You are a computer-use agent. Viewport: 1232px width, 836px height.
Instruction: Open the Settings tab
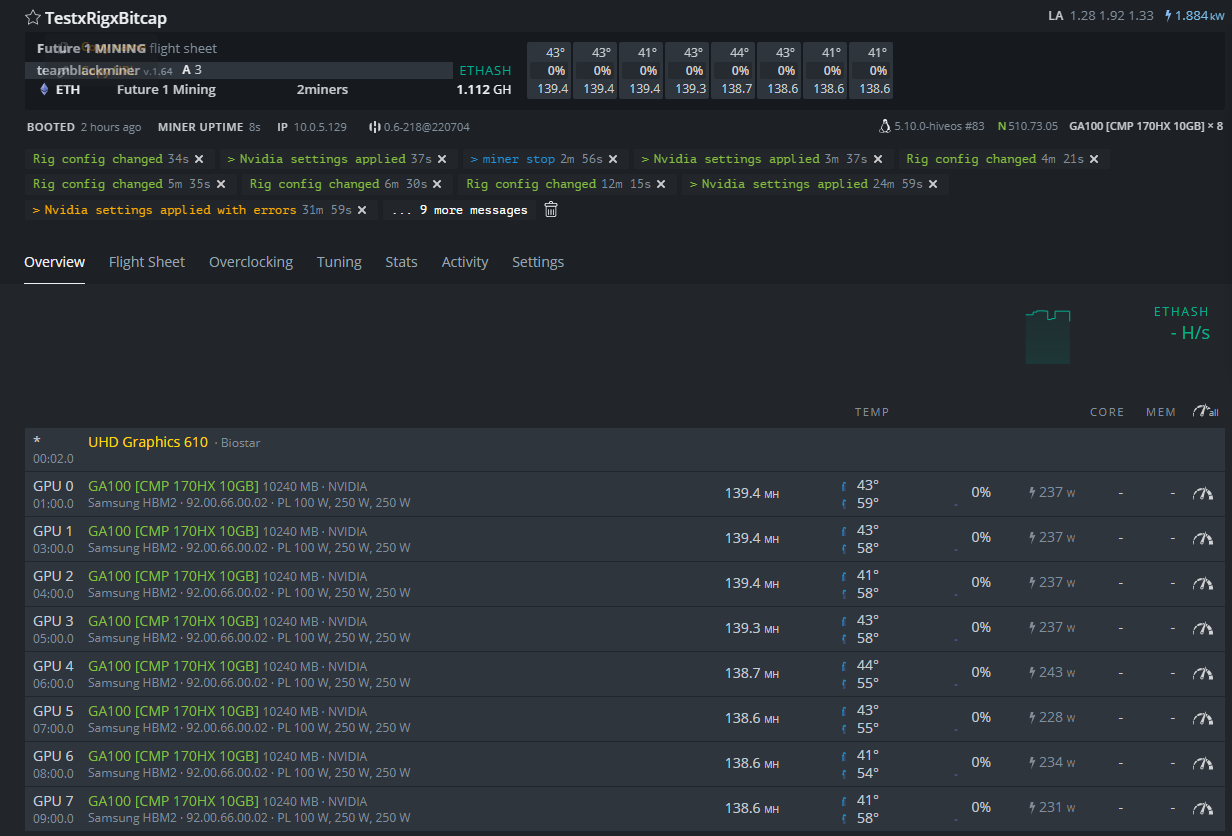coord(538,261)
